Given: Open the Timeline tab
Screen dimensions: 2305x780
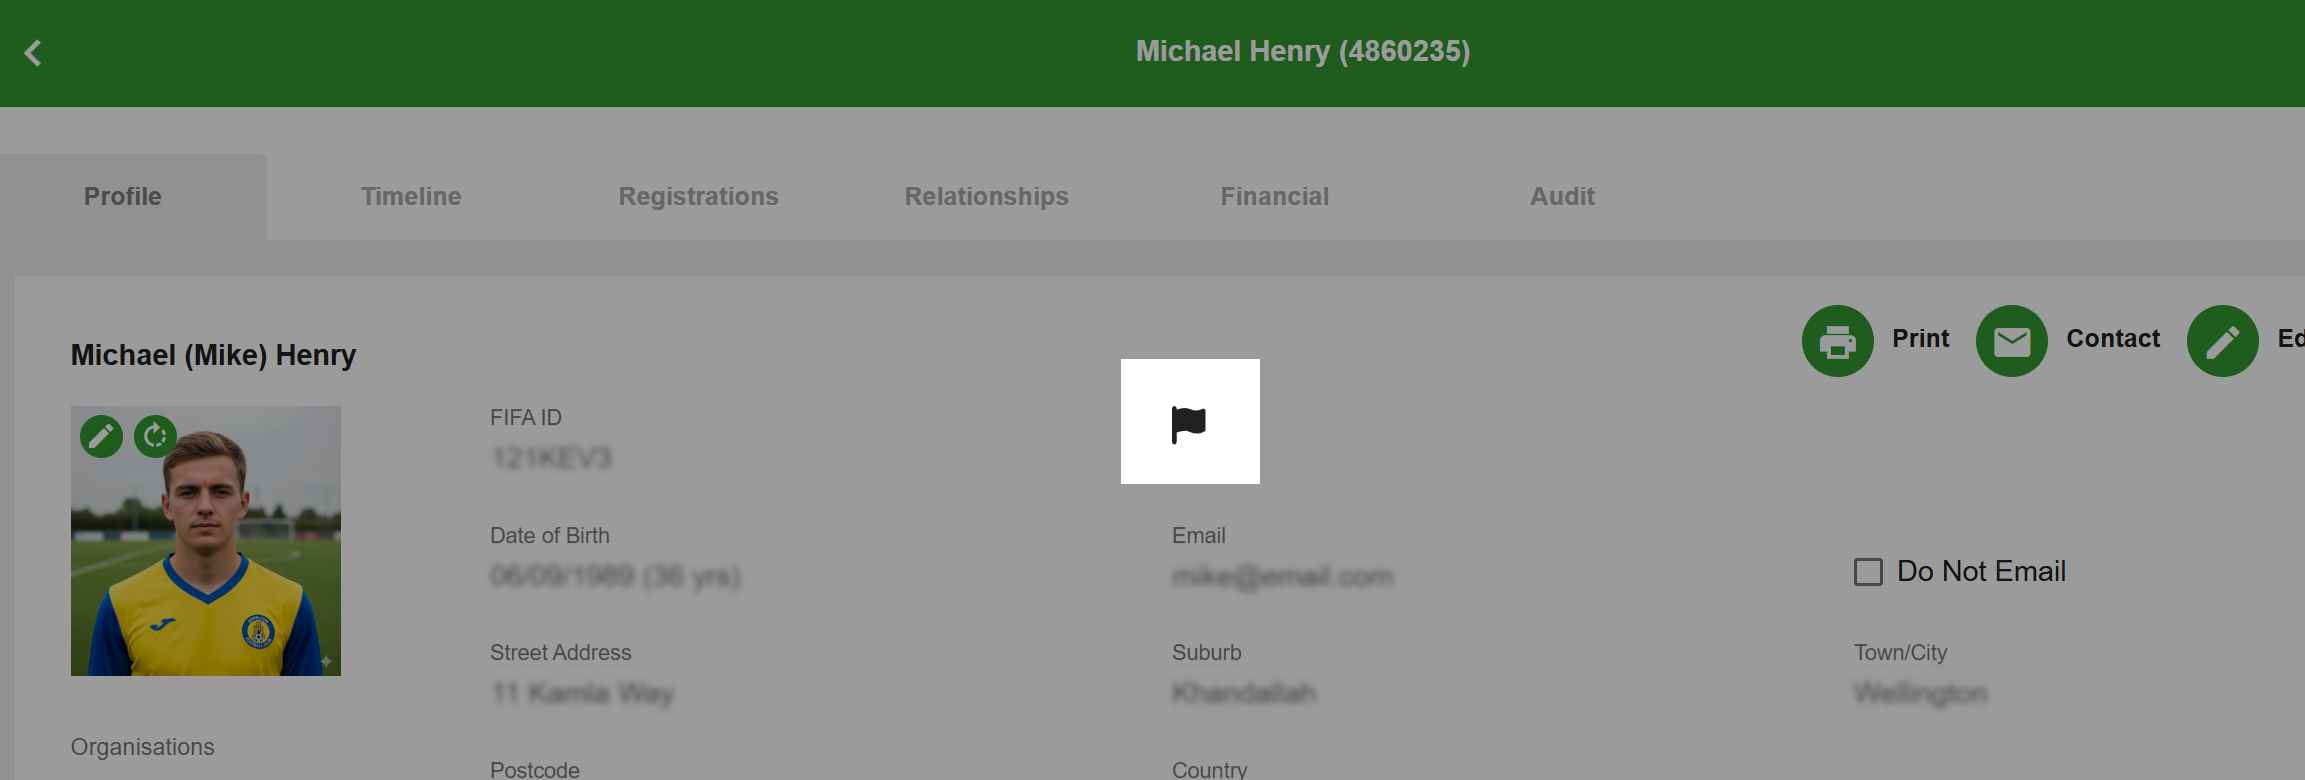Looking at the screenshot, I should click(x=411, y=197).
